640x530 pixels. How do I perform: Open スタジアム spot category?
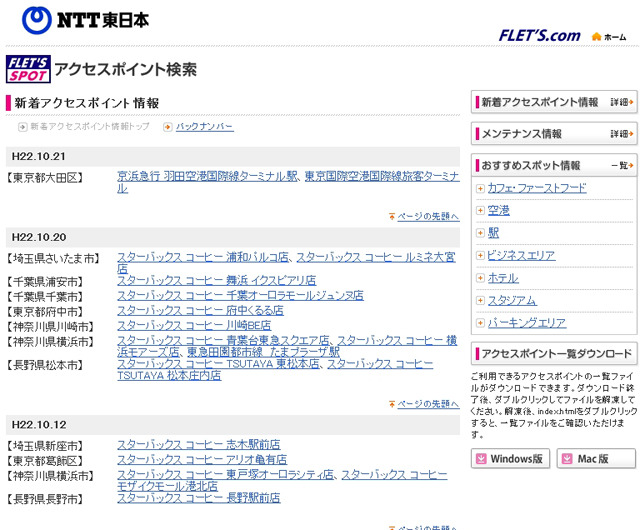pos(512,301)
